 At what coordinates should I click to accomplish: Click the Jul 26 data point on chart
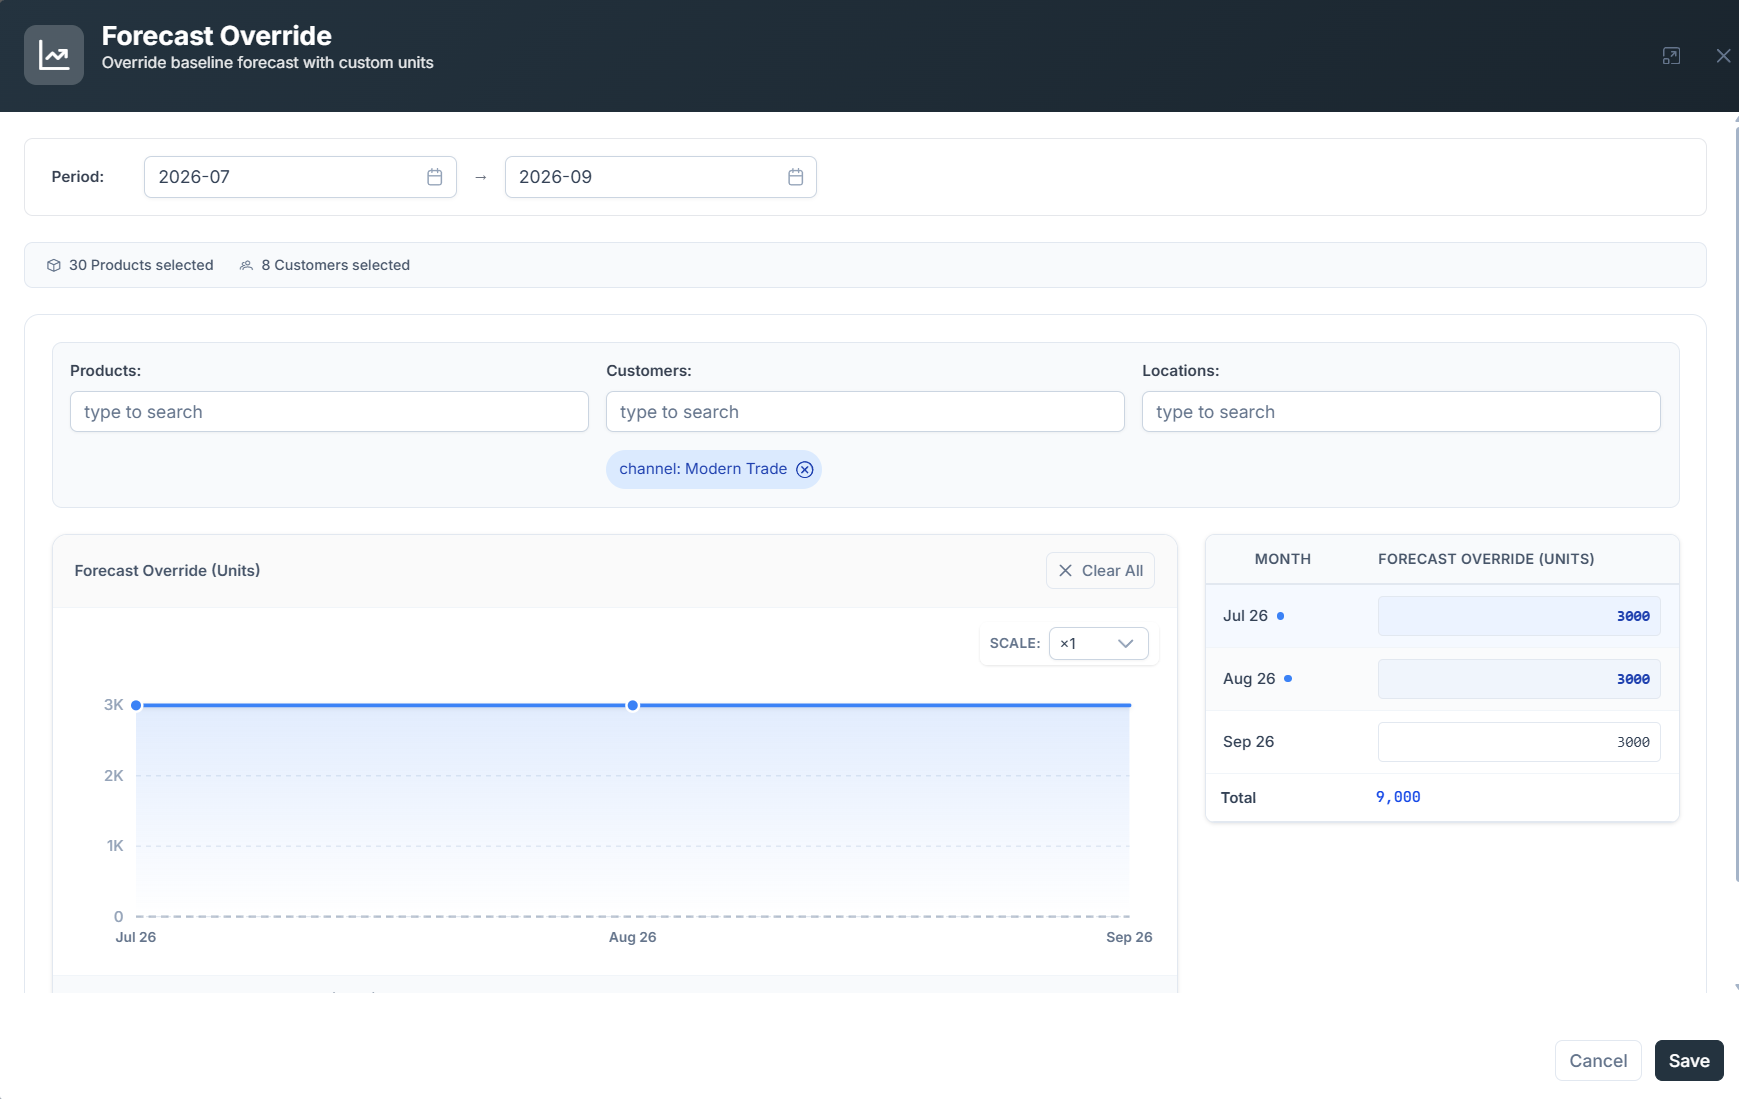(136, 705)
